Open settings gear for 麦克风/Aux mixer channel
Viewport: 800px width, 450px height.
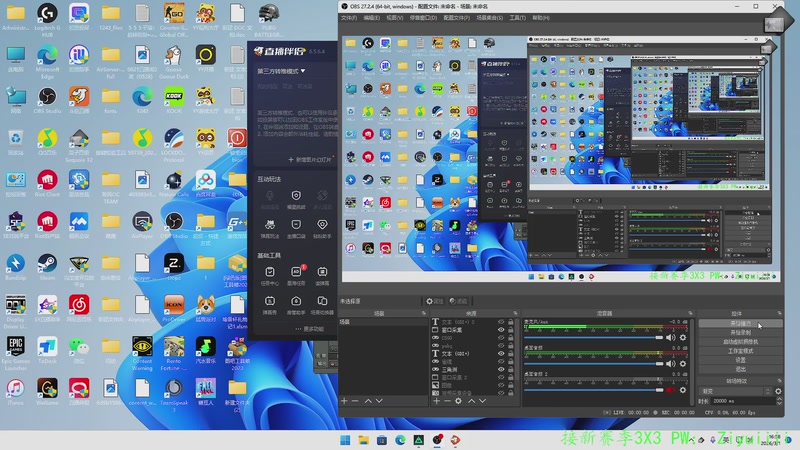683,337
